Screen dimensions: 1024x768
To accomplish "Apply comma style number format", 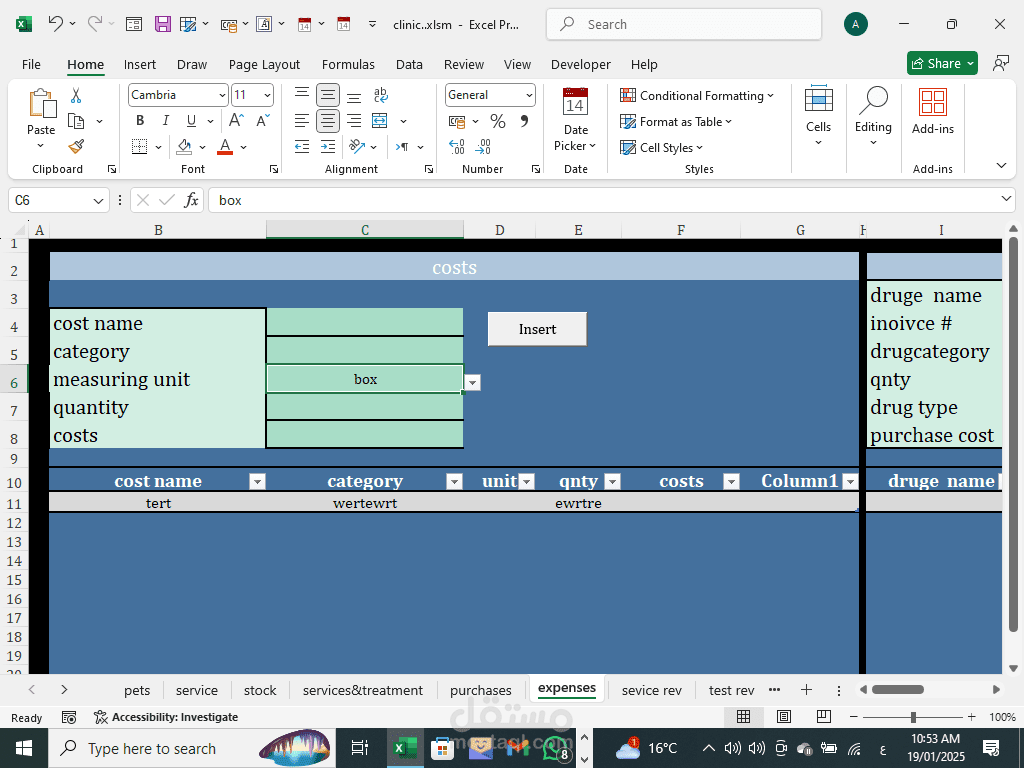I will tap(524, 121).
